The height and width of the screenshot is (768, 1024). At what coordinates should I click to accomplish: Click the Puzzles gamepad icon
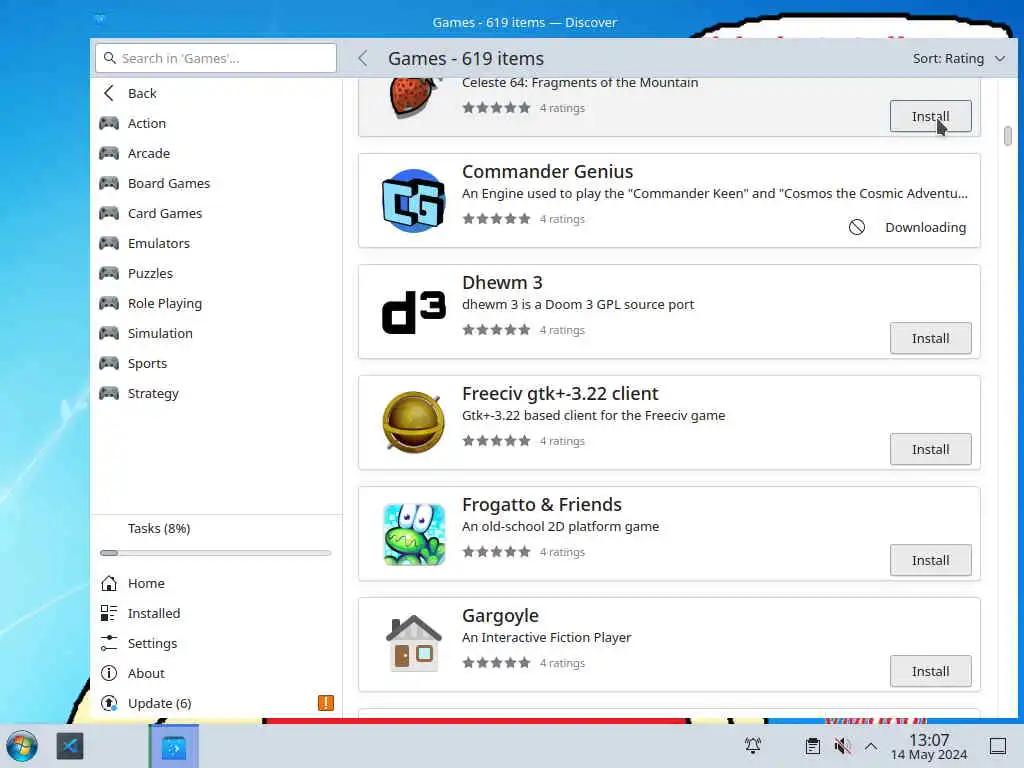[x=109, y=274]
